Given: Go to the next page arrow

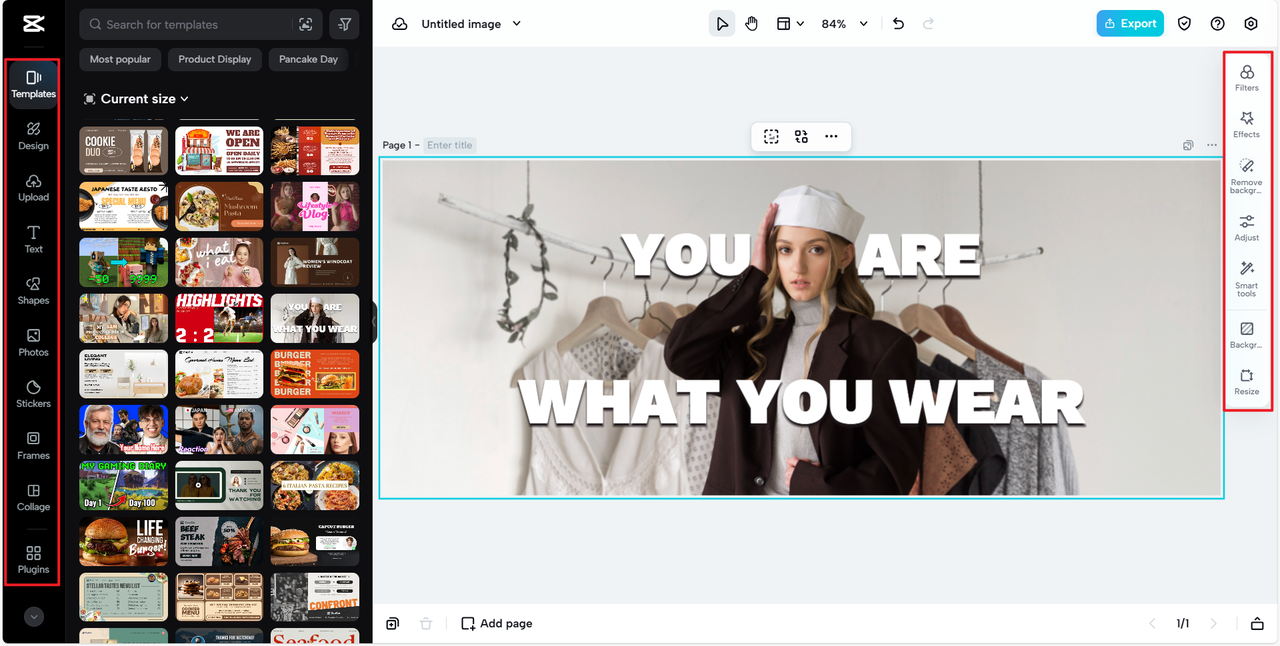Looking at the screenshot, I should [1214, 623].
